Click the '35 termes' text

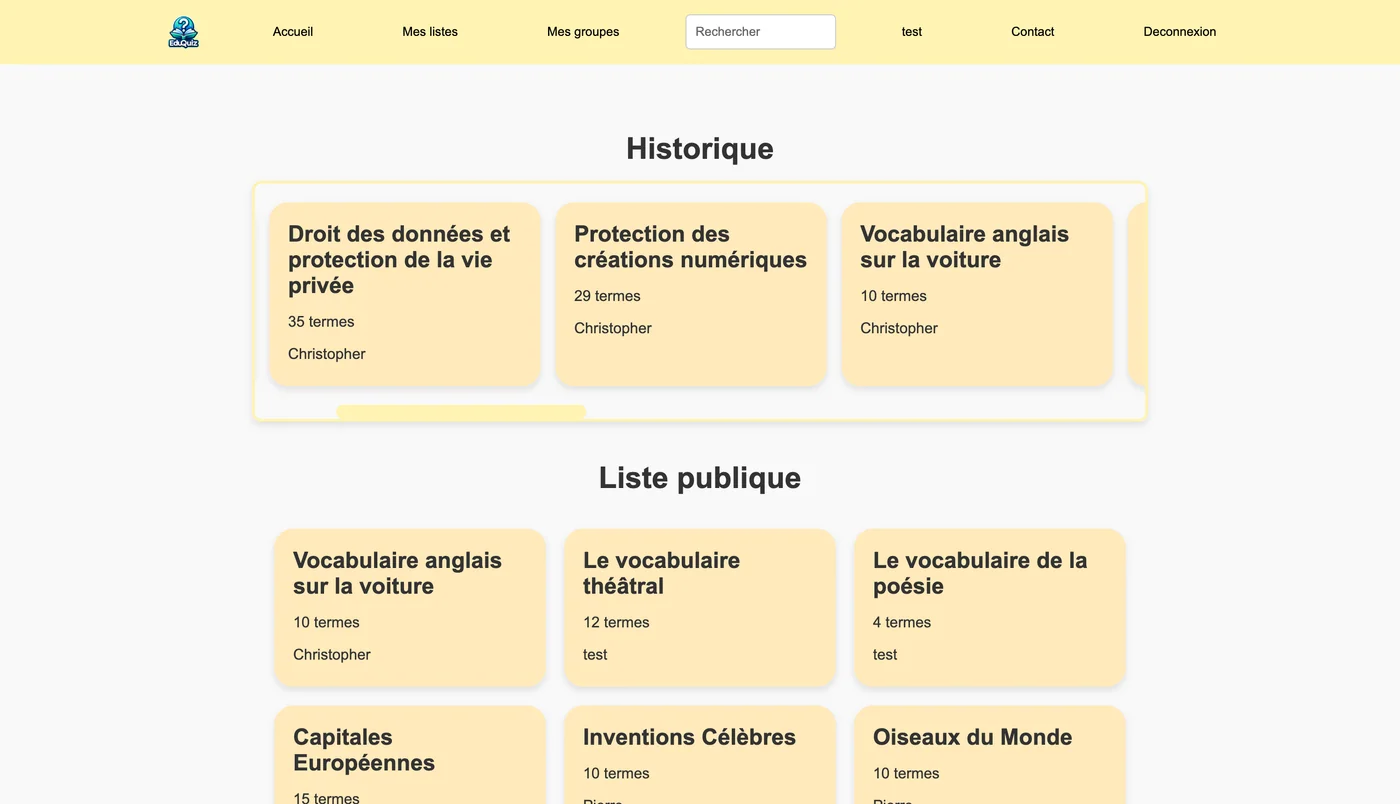321,322
